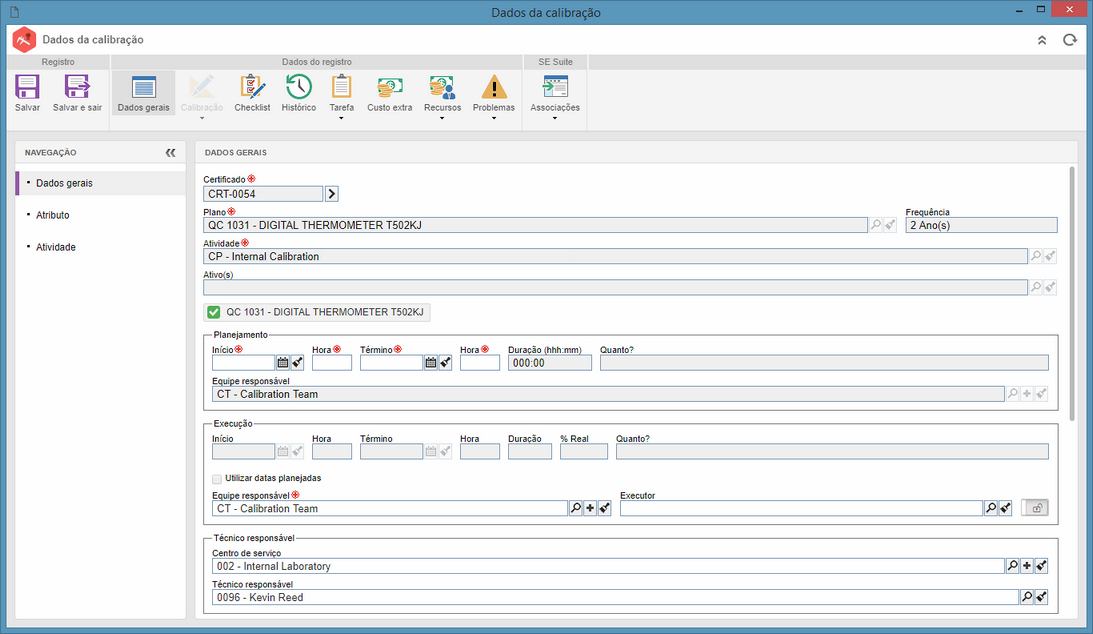The width and height of the screenshot is (1093, 634).
Task: Click the Planejamento Início Hora field
Action: click(x=332, y=363)
